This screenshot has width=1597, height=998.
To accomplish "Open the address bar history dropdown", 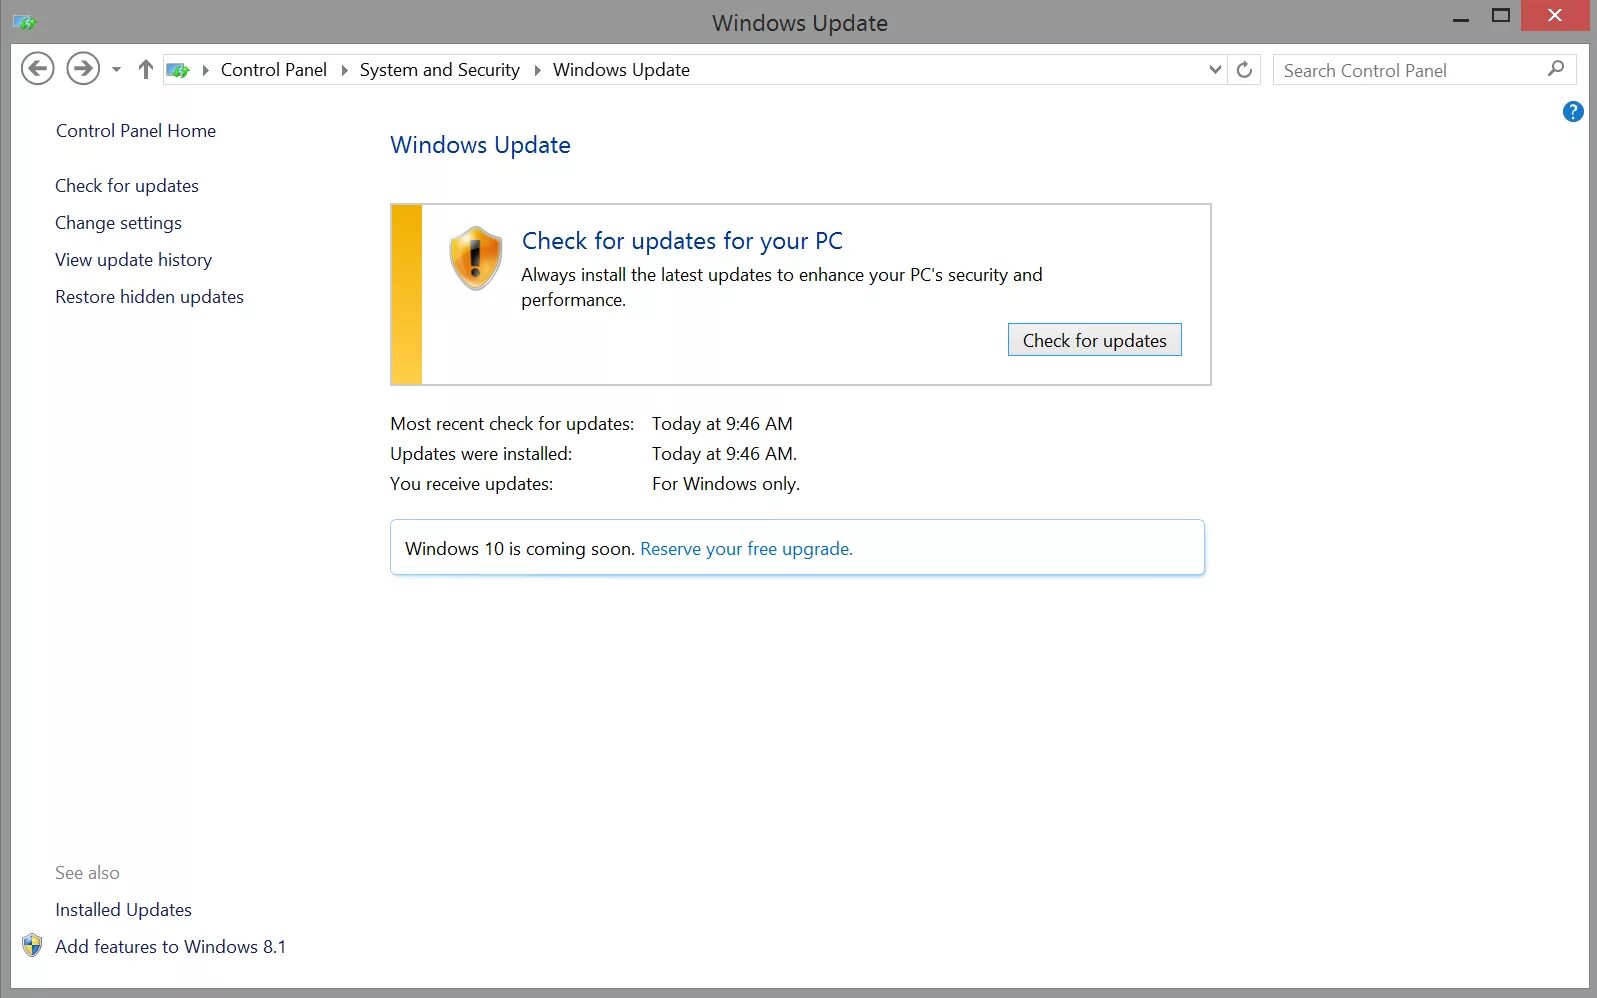I will point(1215,70).
